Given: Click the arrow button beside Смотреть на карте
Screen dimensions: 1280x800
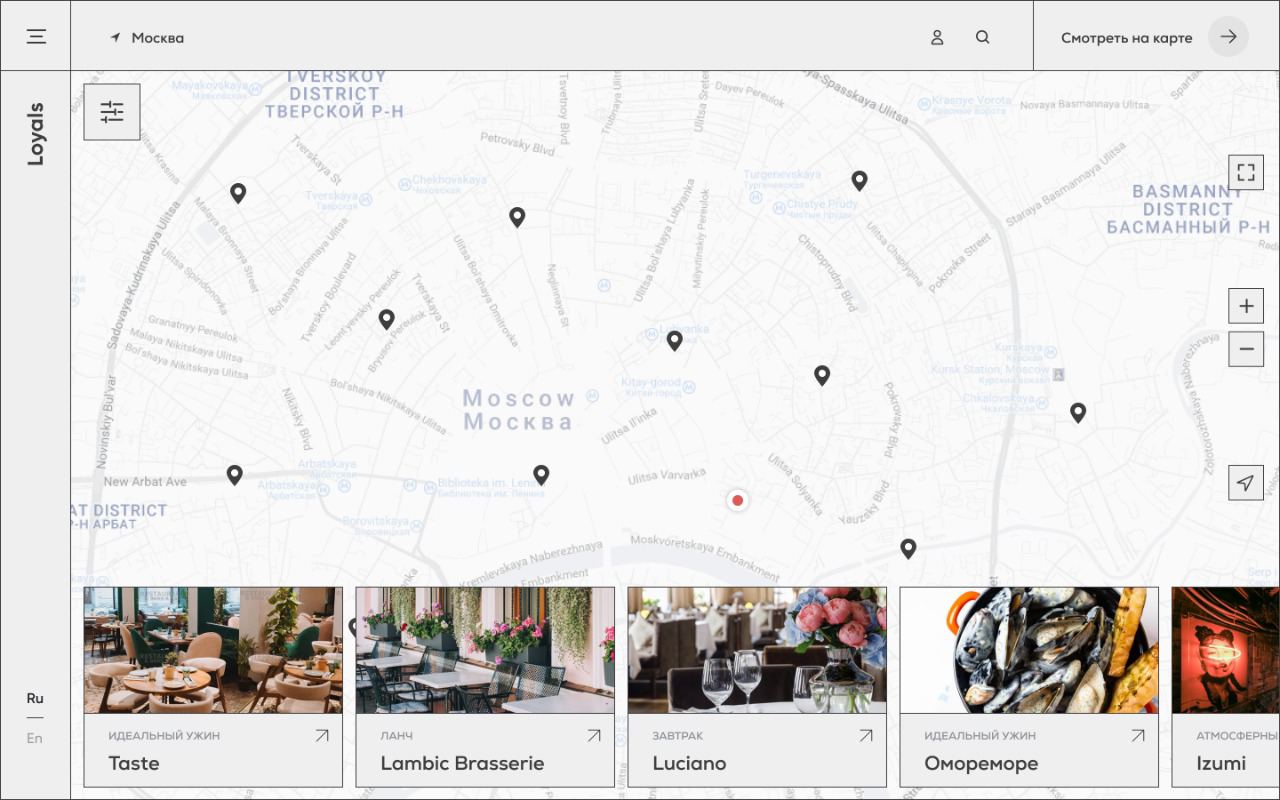Looking at the screenshot, I should (x=1228, y=37).
